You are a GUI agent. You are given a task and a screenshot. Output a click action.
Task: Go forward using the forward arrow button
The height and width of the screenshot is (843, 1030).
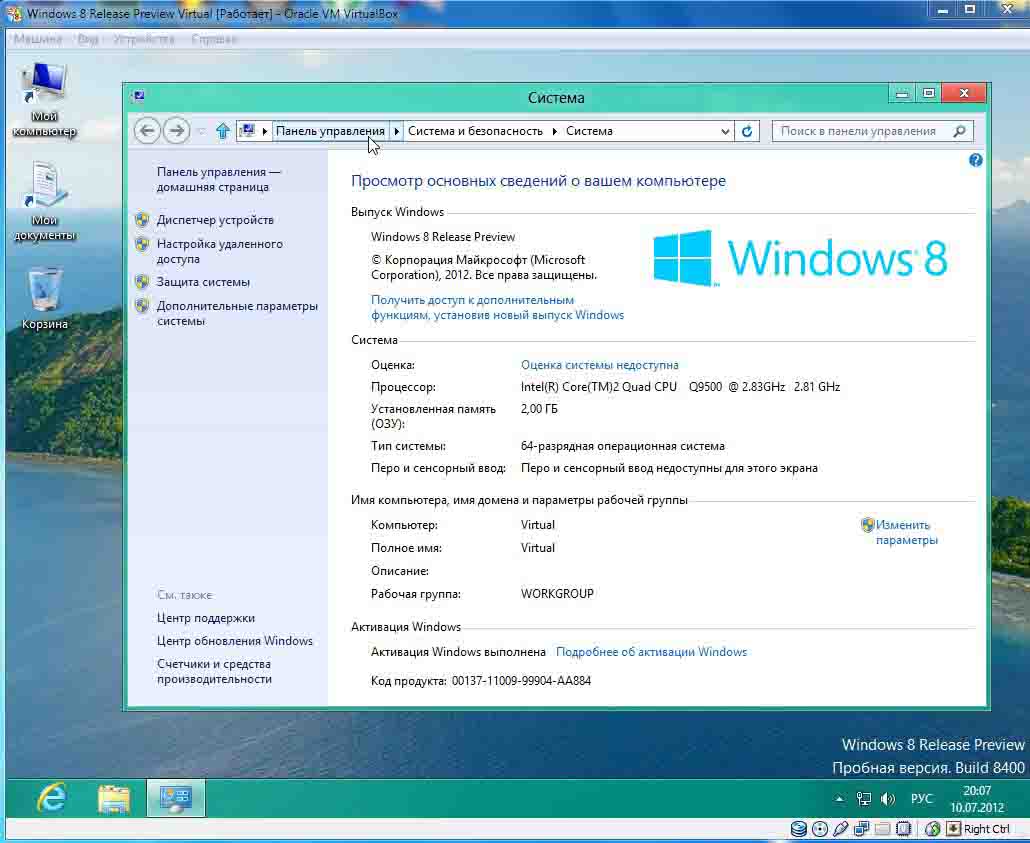coord(176,131)
